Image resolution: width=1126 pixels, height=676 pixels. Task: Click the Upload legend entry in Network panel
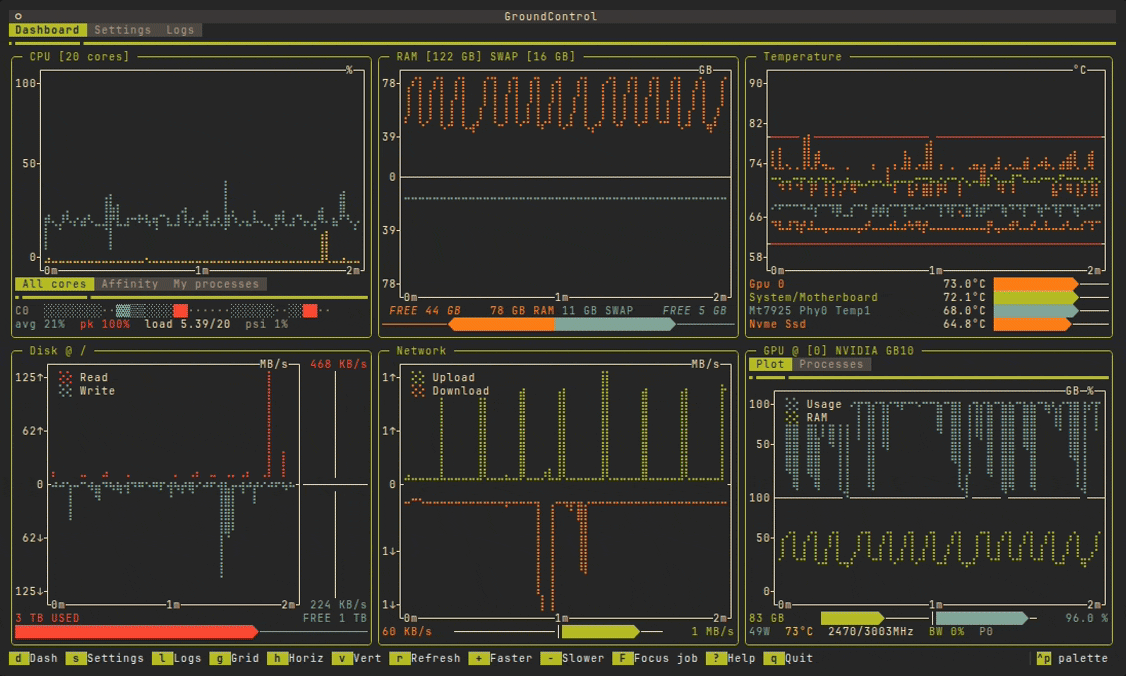pos(443,378)
